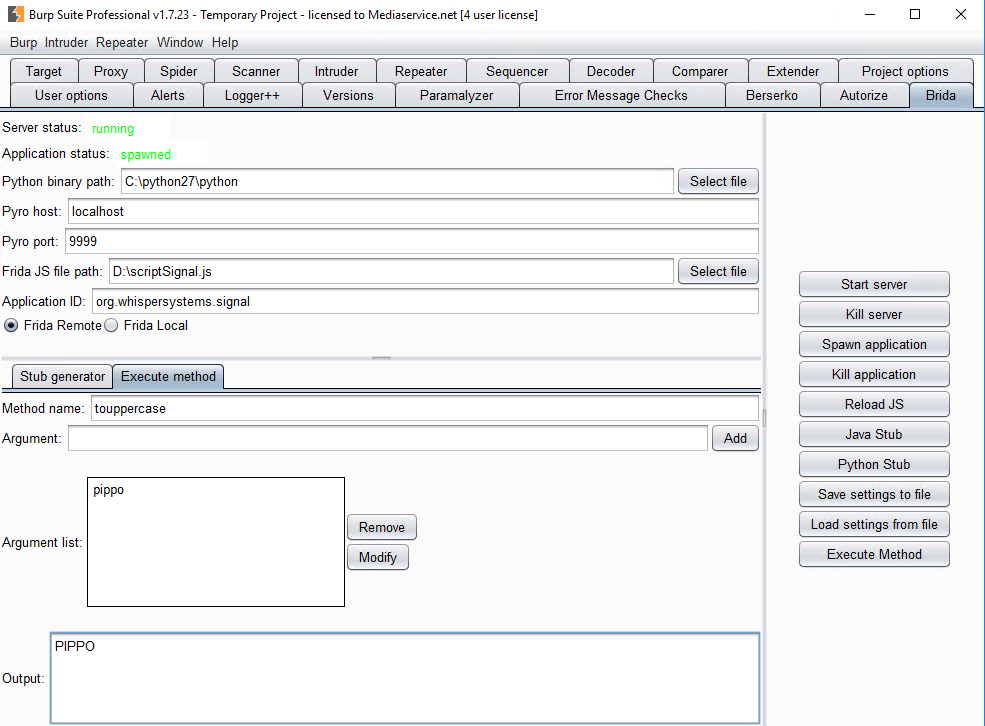The image size is (985, 726).
Task: Click Select file next to Python binary path
Action: [718, 182]
